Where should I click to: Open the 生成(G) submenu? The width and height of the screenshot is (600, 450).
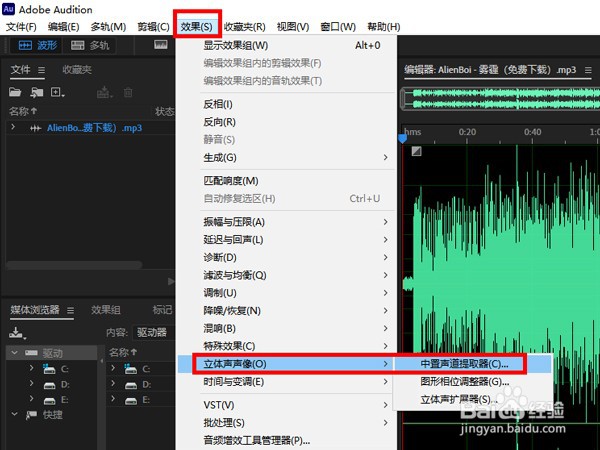(286, 157)
